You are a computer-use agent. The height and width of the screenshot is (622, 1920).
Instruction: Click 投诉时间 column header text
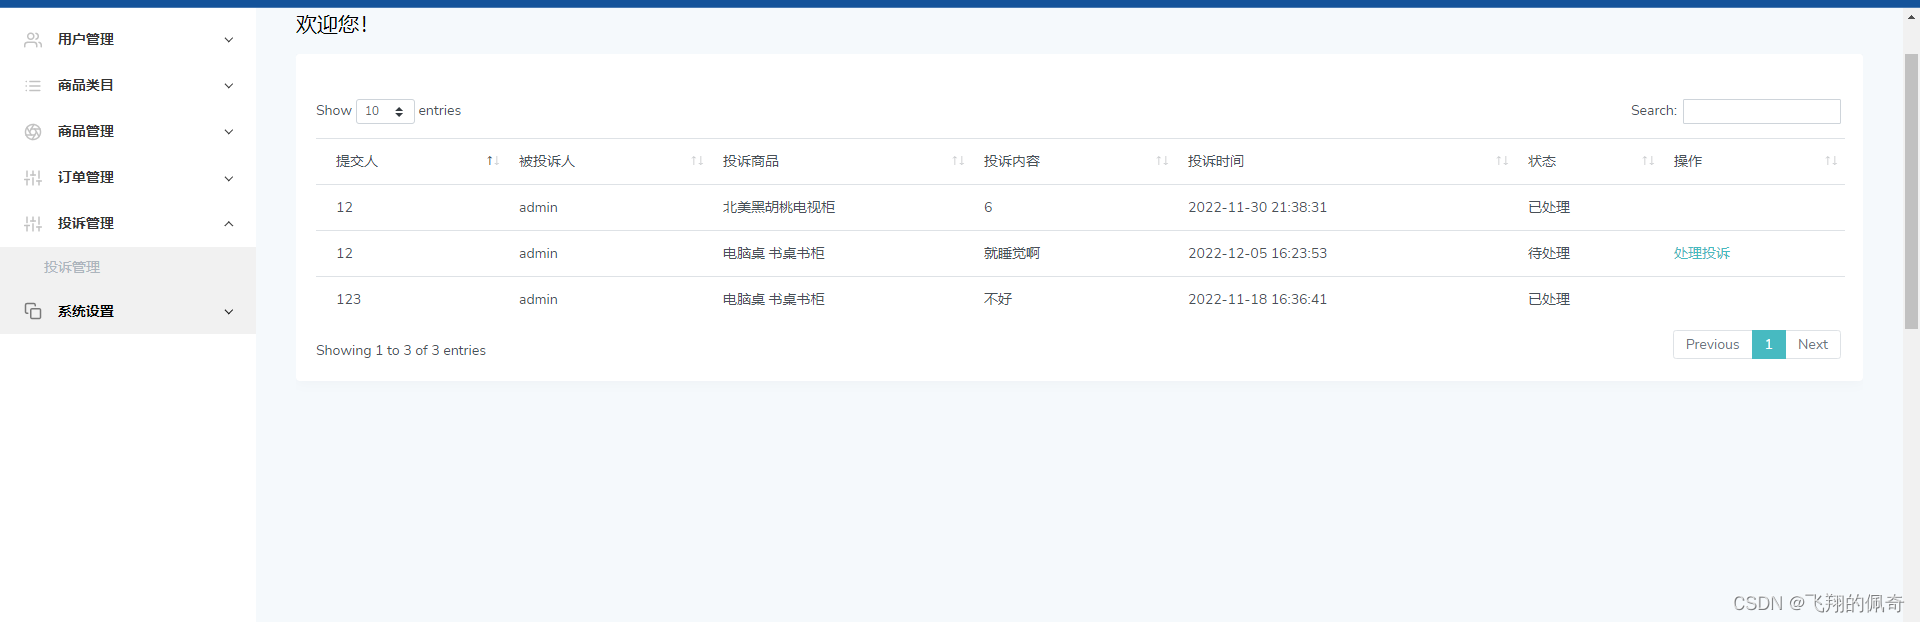coord(1215,161)
